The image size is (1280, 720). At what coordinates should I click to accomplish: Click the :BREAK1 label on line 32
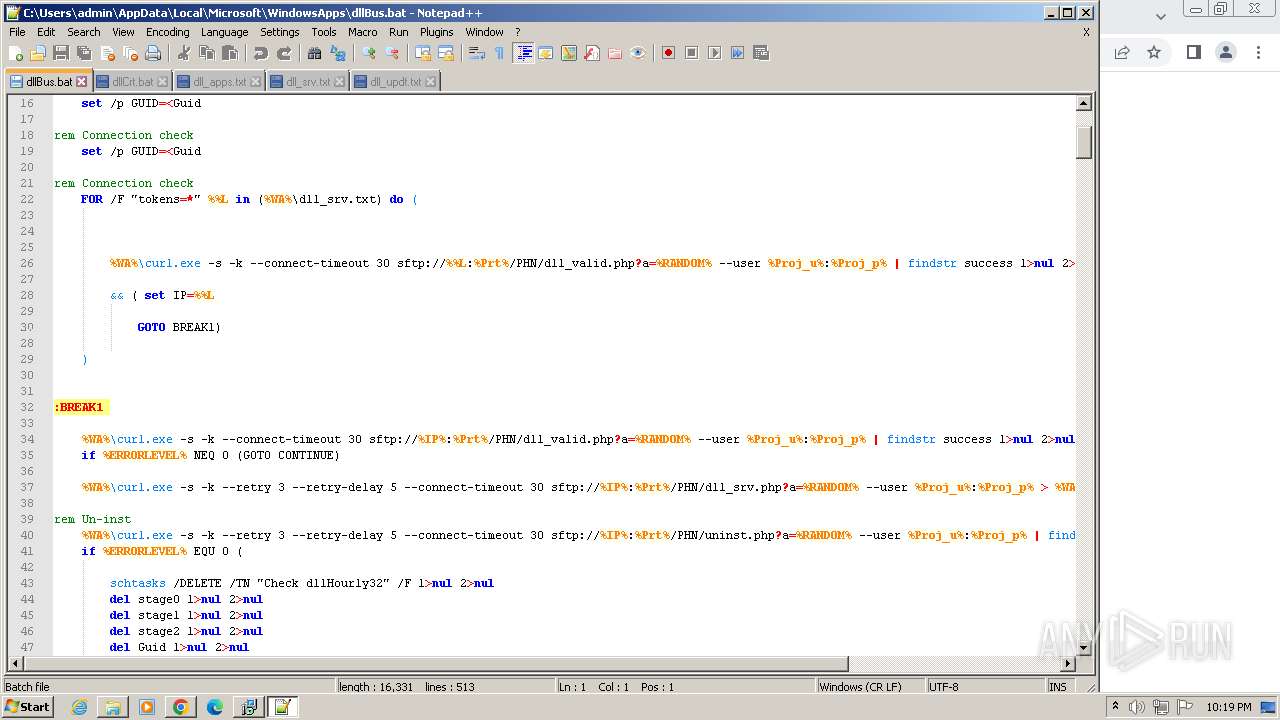coord(79,407)
